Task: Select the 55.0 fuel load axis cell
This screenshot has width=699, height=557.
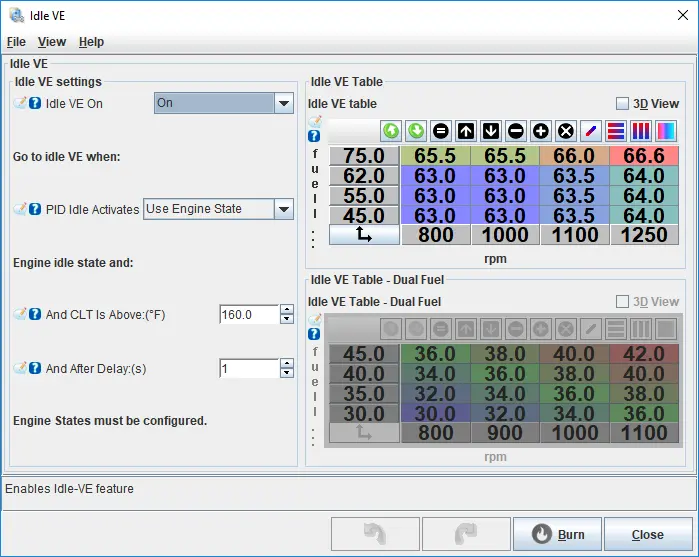Action: [364, 196]
